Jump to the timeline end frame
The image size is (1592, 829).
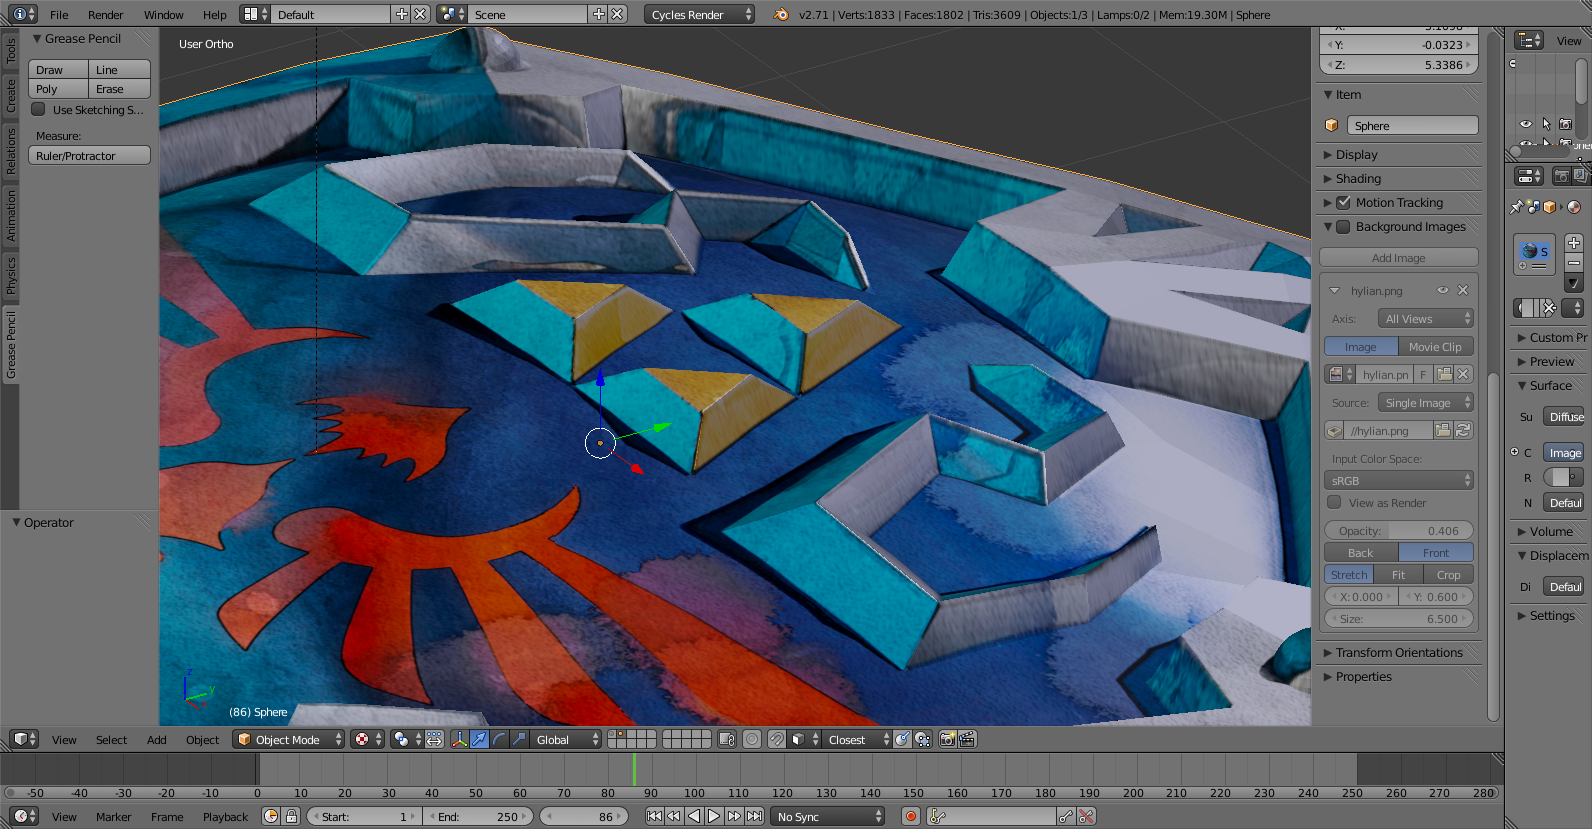click(x=755, y=816)
